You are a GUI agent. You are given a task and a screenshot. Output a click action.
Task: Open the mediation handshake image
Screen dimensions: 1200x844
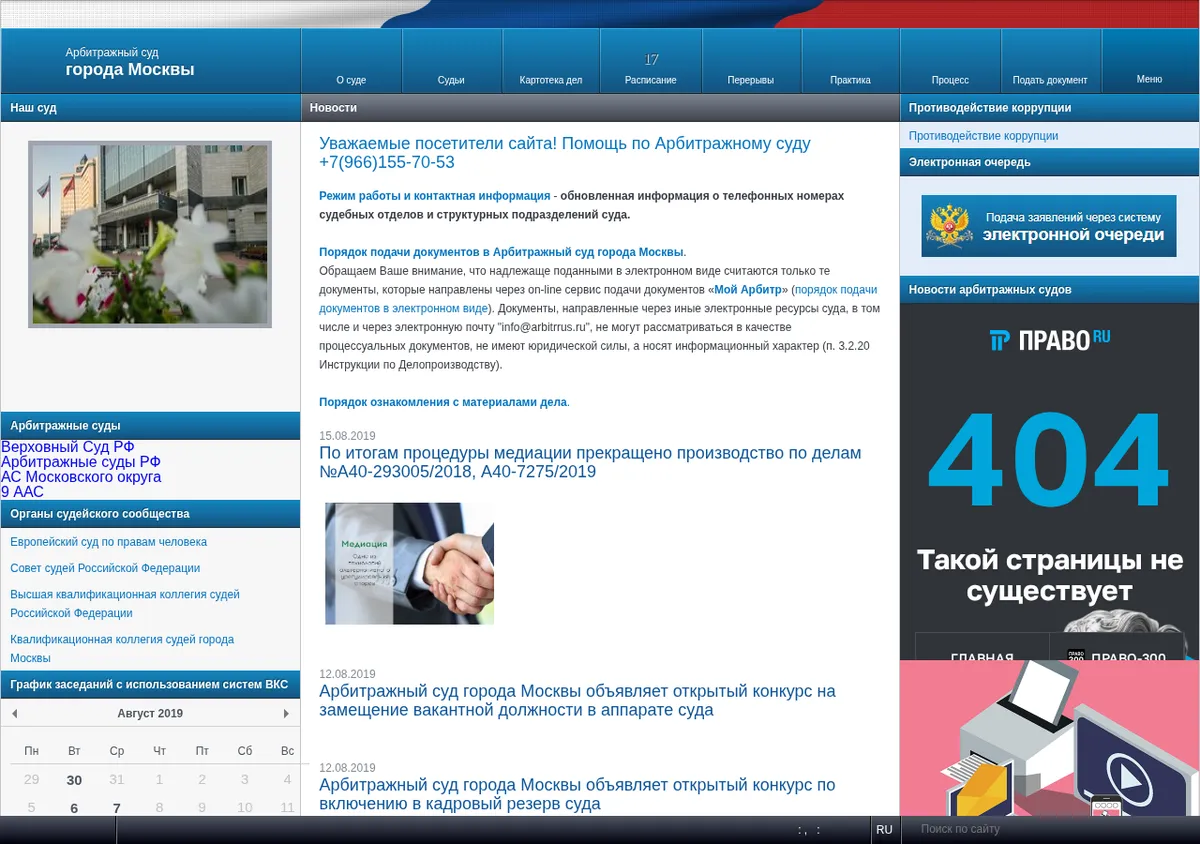coord(409,563)
